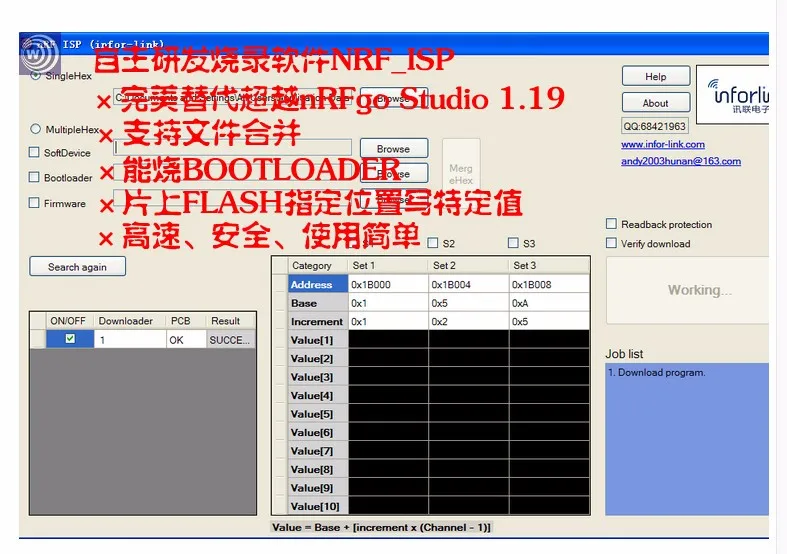This screenshot has height=554, width=787.
Task: Click the Search again button
Action: [x=77, y=266]
